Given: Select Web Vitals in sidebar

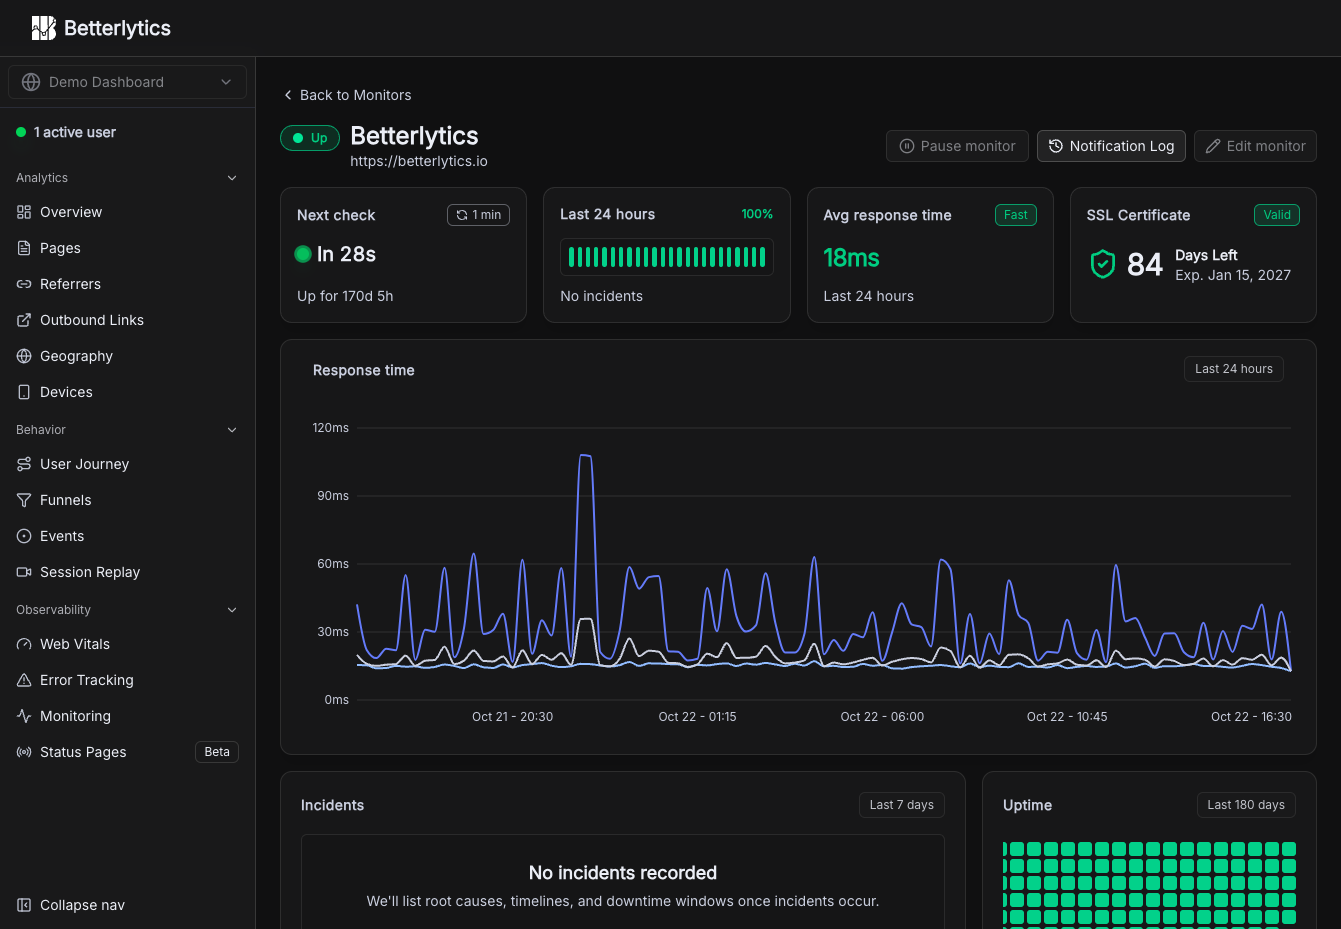Looking at the screenshot, I should 127,644.
